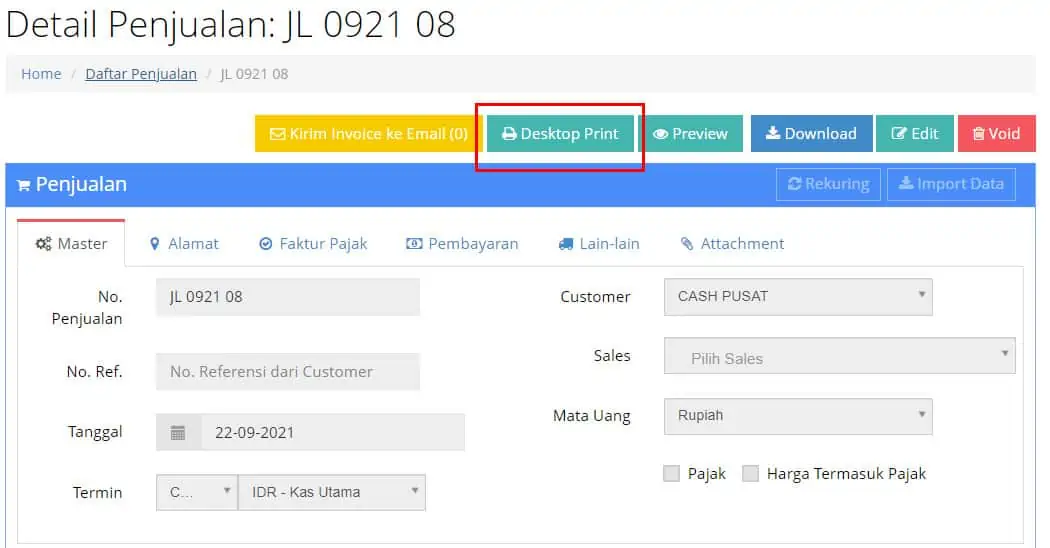The width and height of the screenshot is (1050, 548).
Task: Download the sales invoice
Action: pyautogui.click(x=811, y=133)
